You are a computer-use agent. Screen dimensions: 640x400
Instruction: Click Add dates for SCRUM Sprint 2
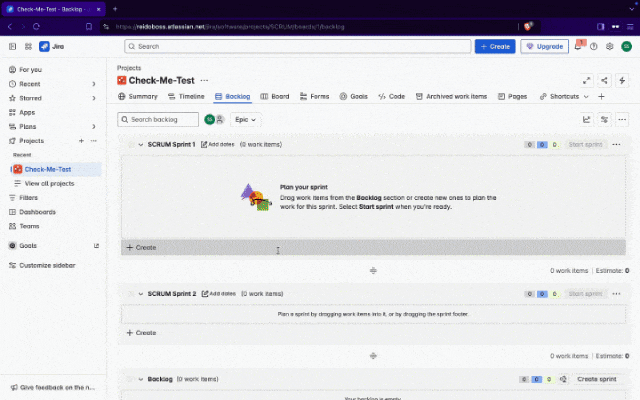tap(219, 294)
